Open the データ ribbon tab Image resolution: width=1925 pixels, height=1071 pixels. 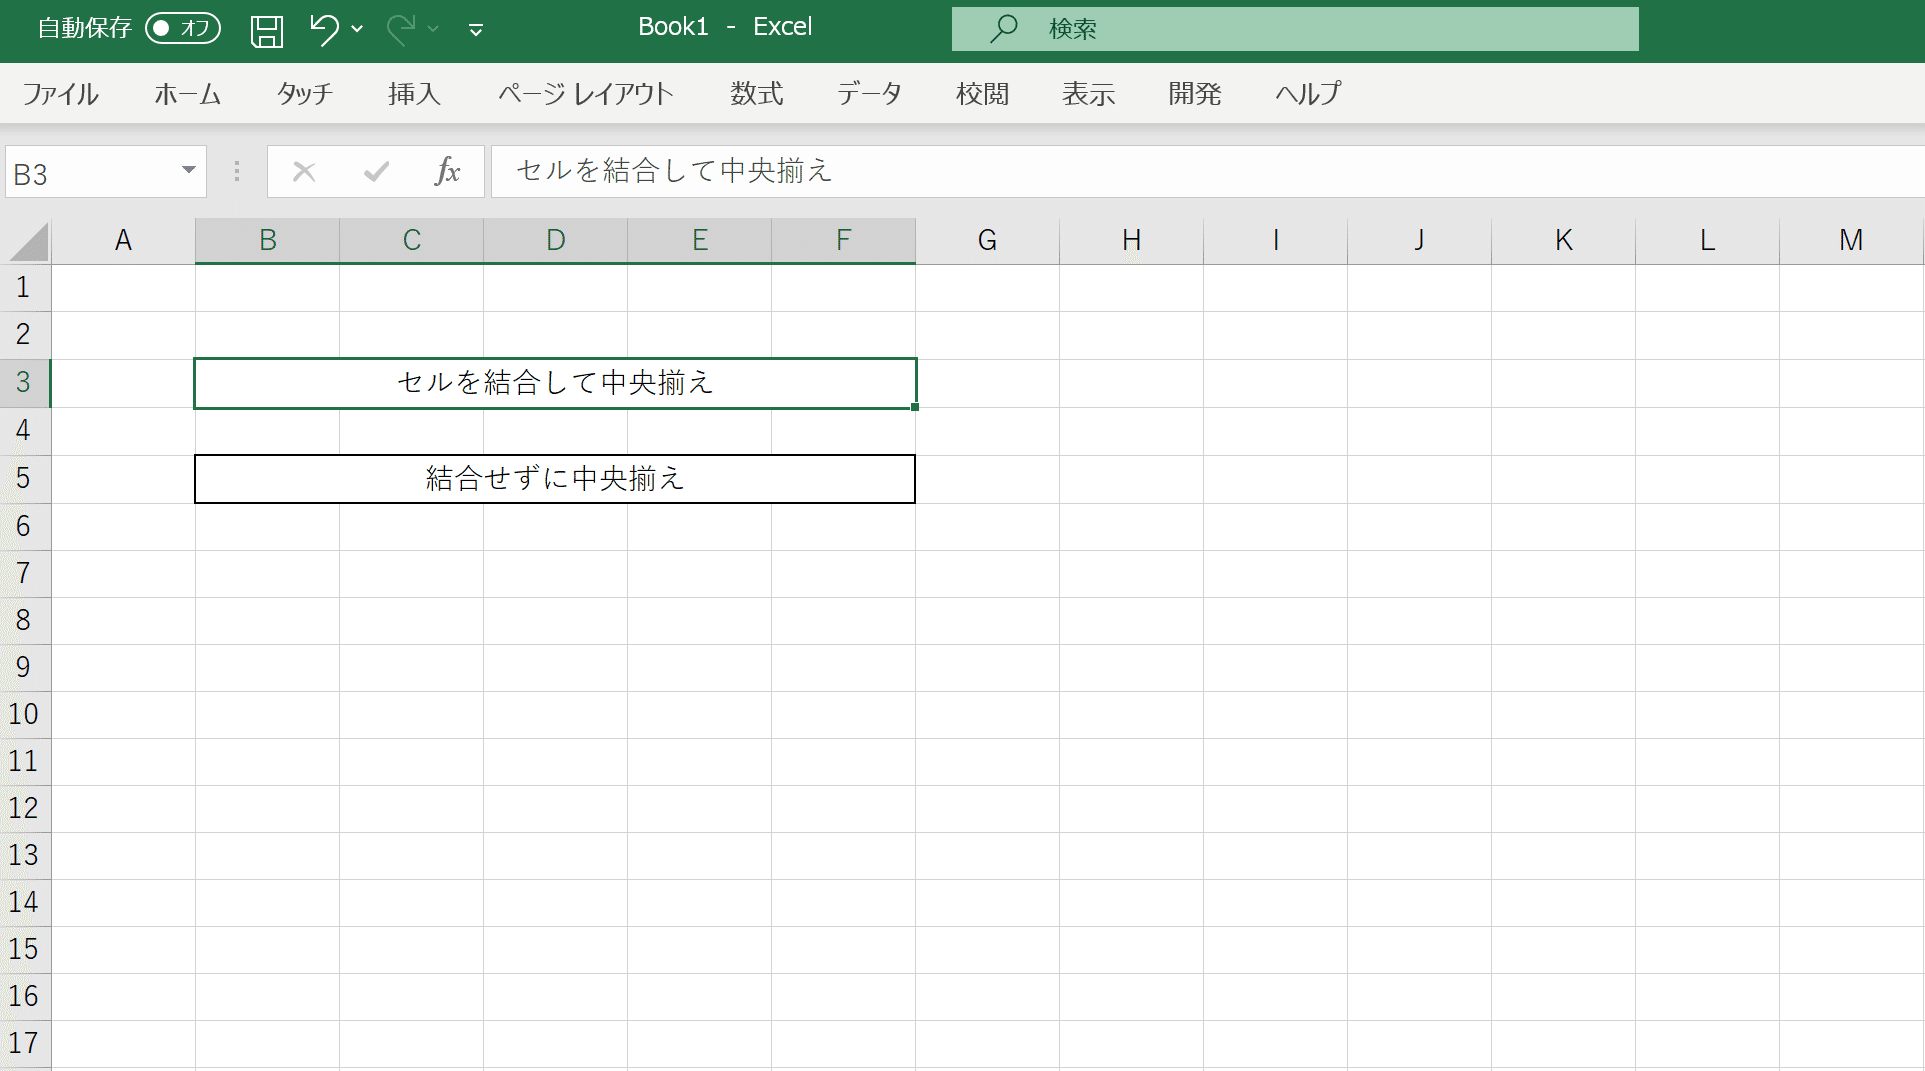869,94
